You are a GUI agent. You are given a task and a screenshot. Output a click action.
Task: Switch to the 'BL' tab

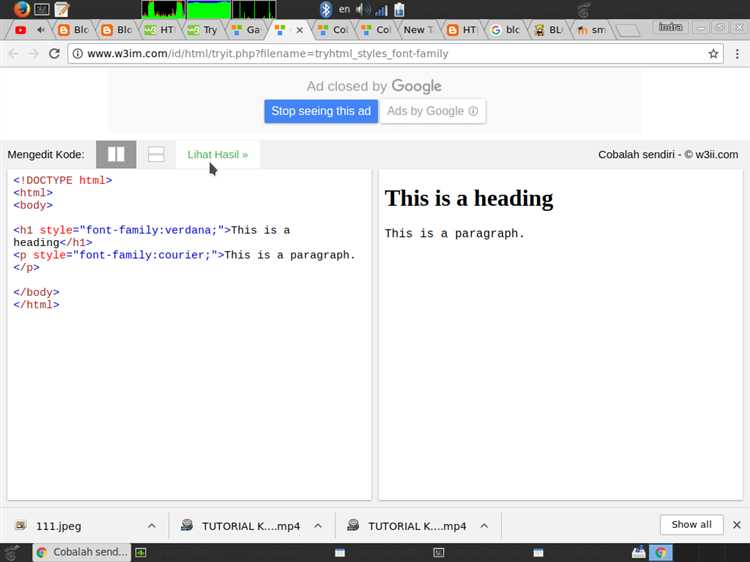click(x=548, y=30)
